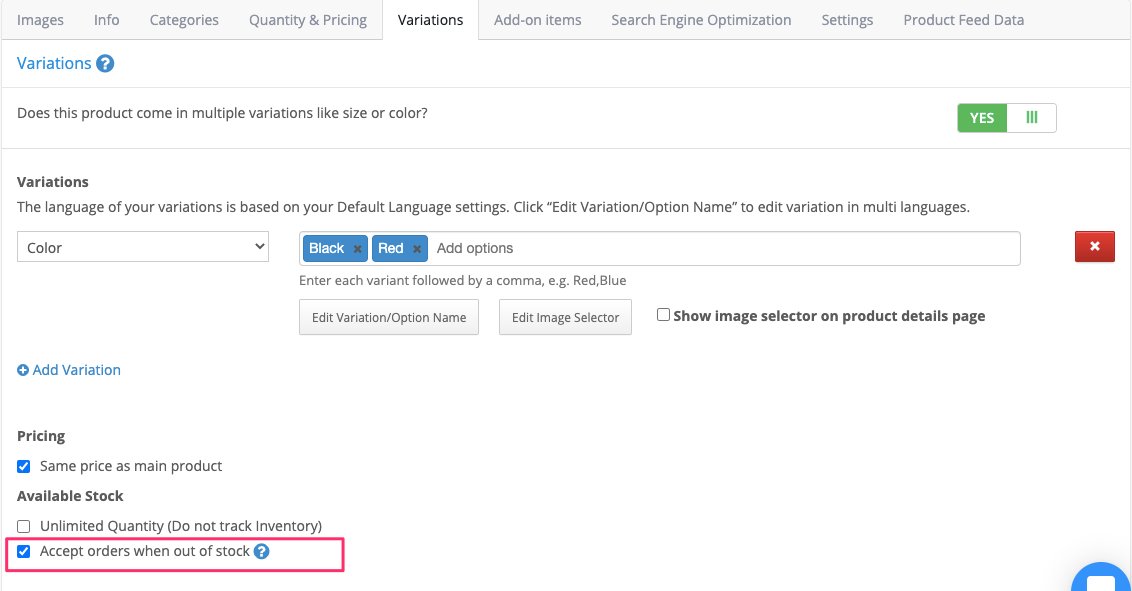Switch to the Images tab
1132x591 pixels.
(40, 20)
